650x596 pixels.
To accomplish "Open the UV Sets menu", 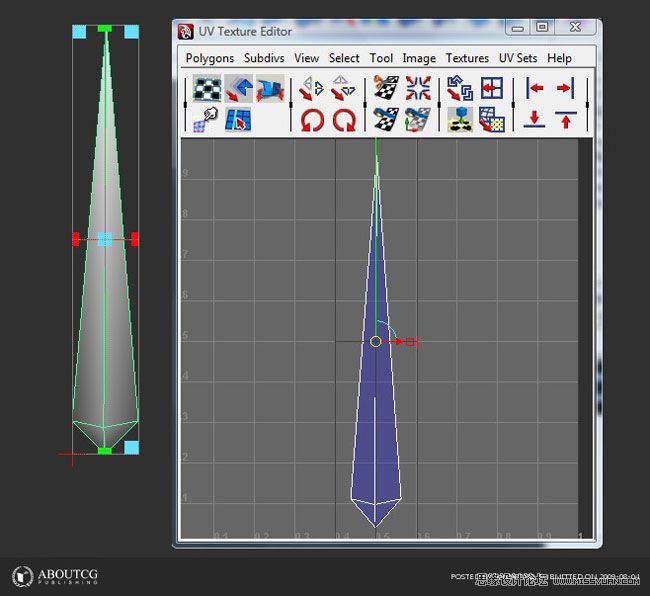I will click(518, 58).
